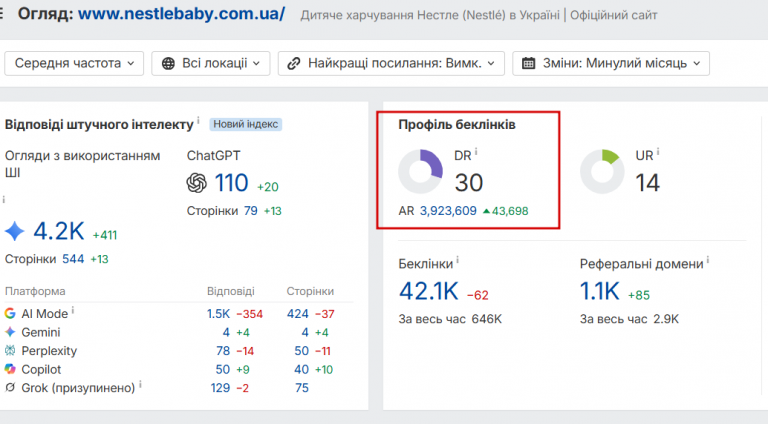Viewport: 768px width, 424px height.
Task: Click the info icon next to Беклінки
Action: click(x=457, y=260)
